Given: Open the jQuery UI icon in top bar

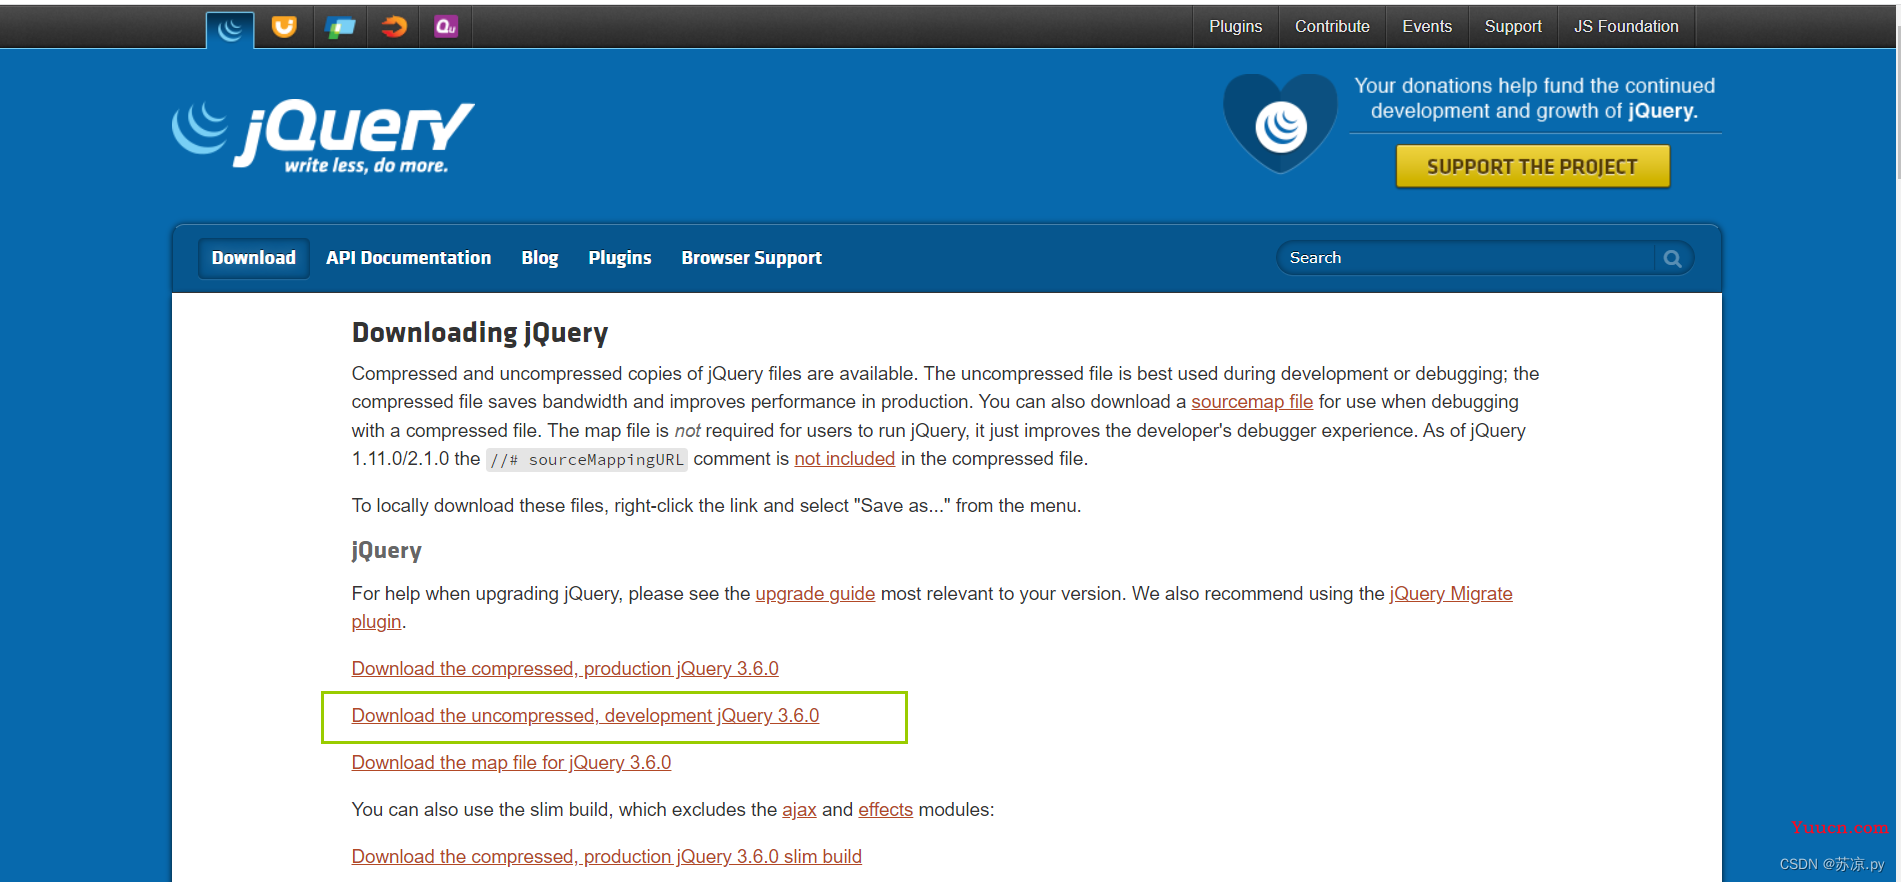Looking at the screenshot, I should (284, 27).
